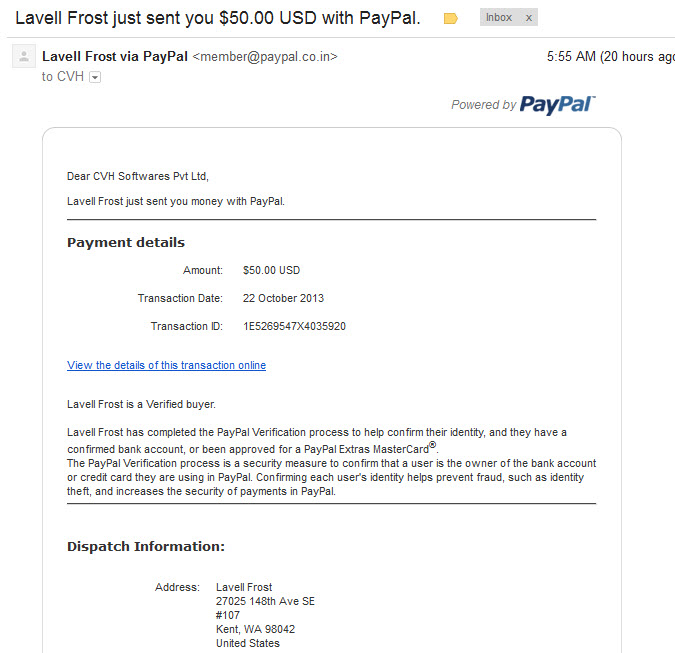Viewport: 675px width, 653px height.
Task: Expand recipient details arrow beside "to CVH"
Action: coord(95,77)
